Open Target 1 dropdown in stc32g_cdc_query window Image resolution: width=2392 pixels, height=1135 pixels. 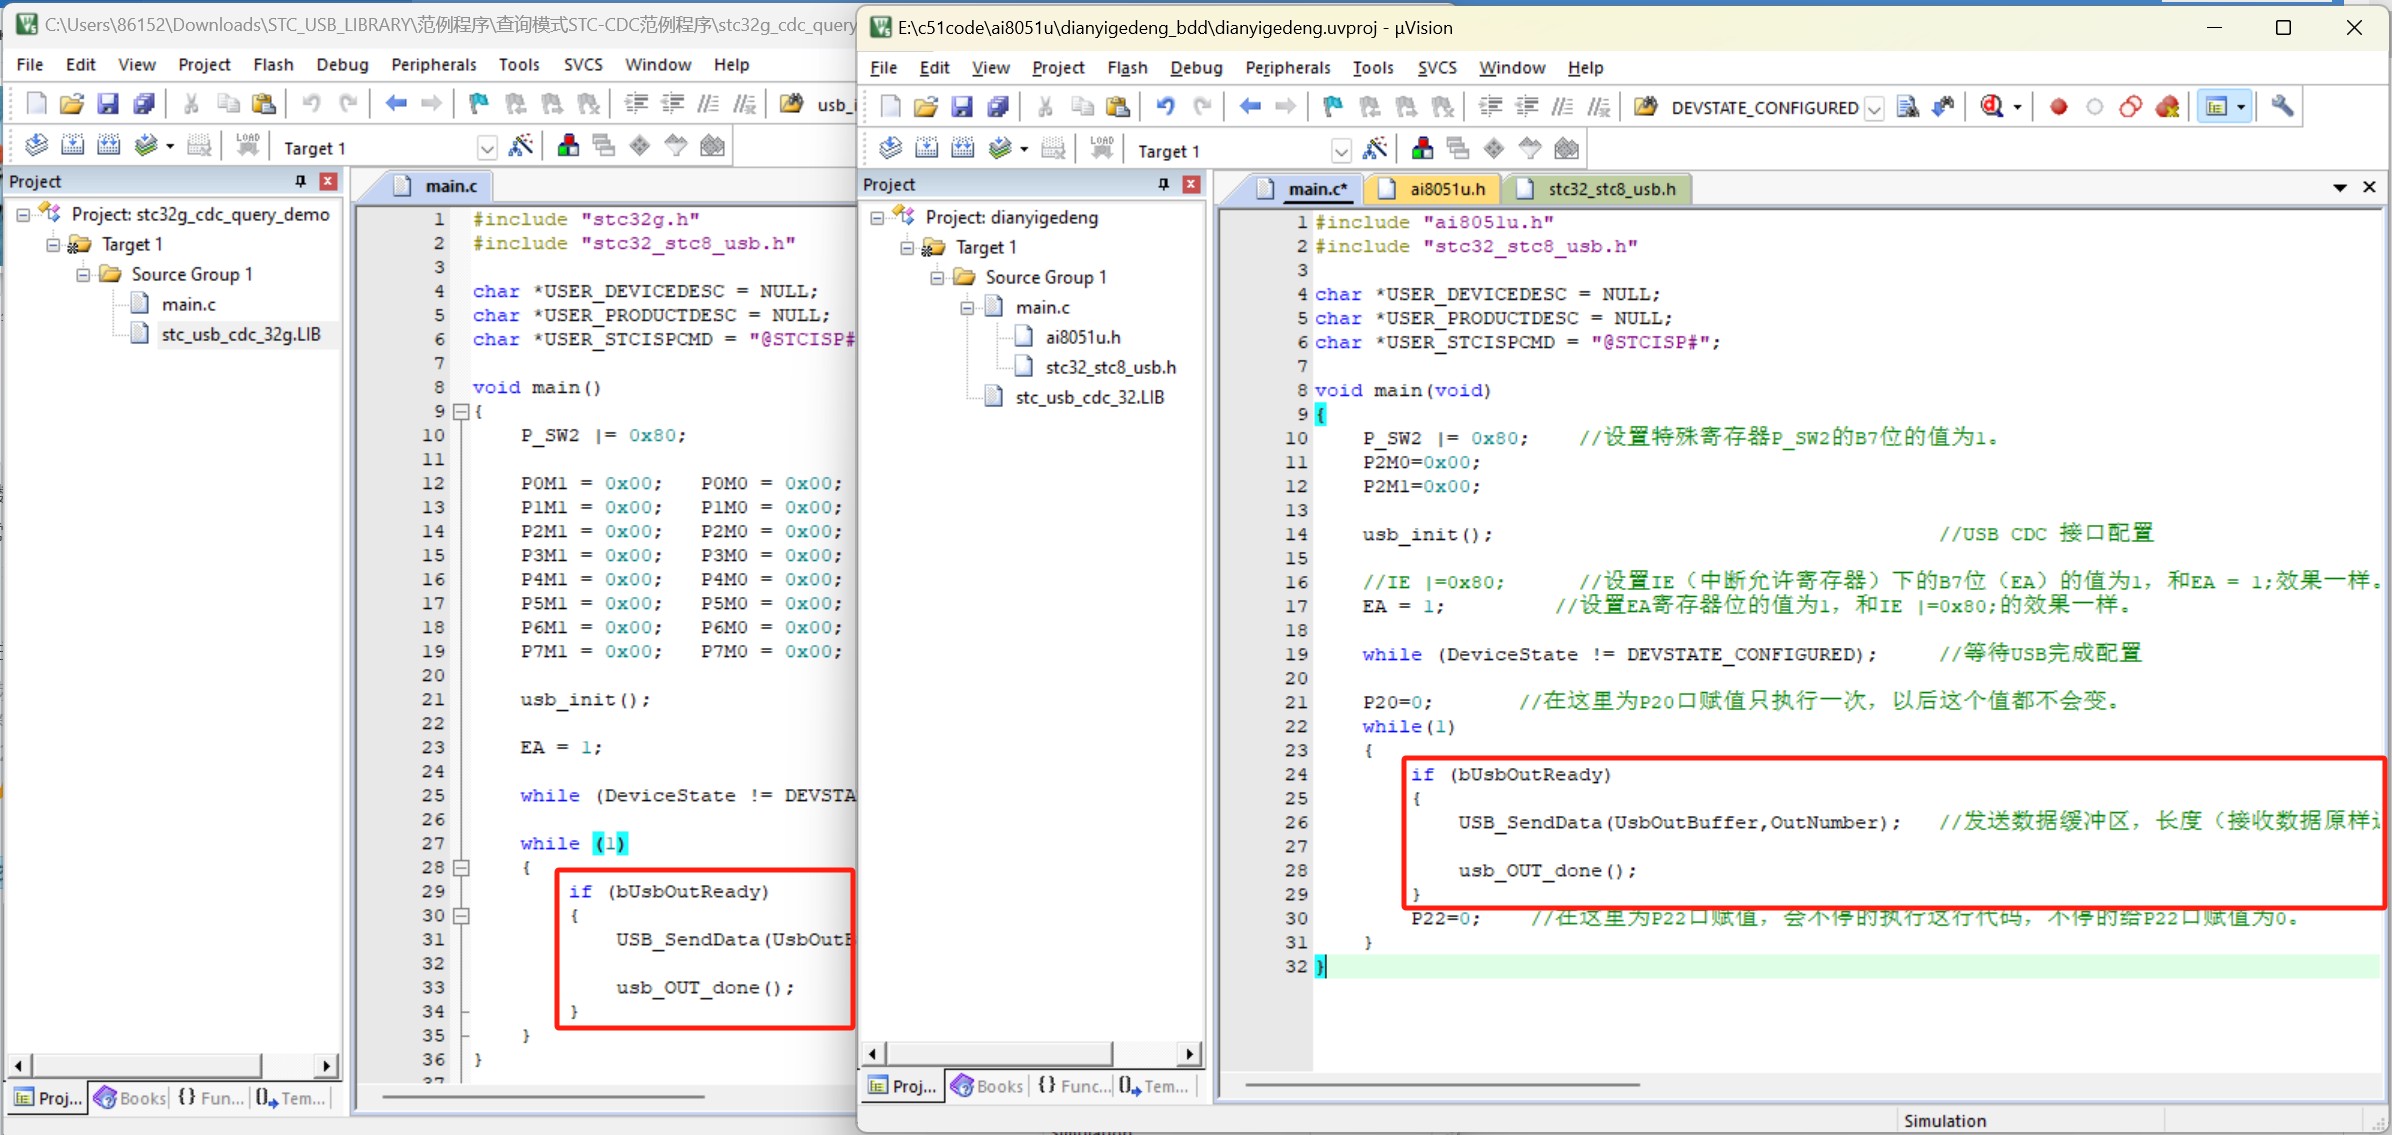point(487,148)
